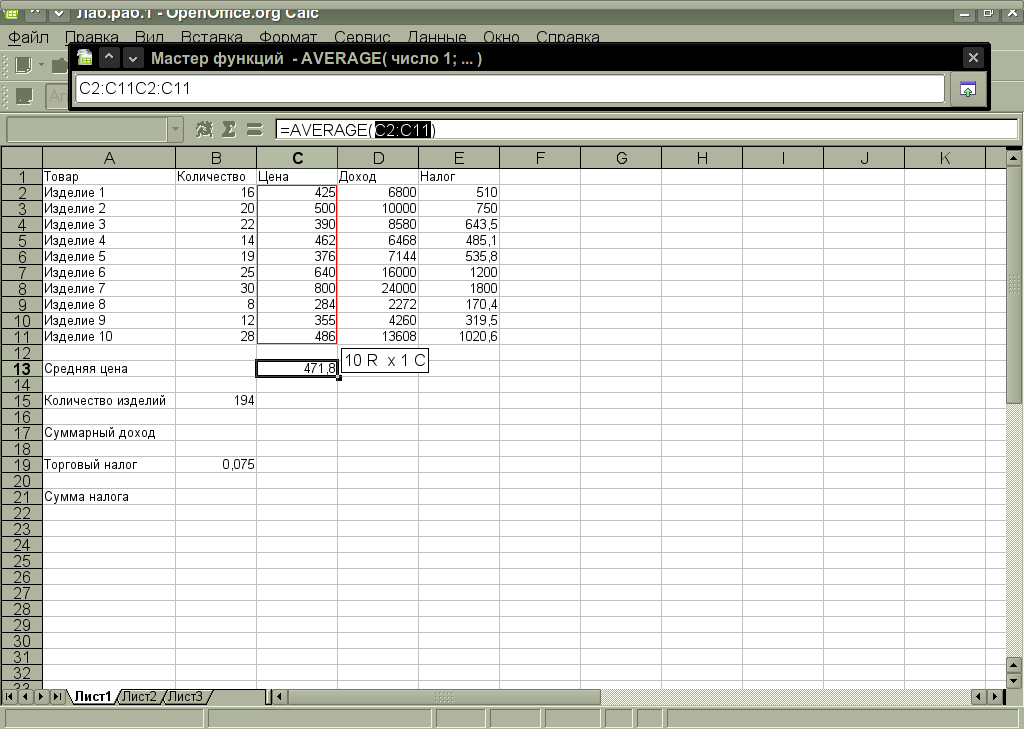Select the column F header
The height and width of the screenshot is (729, 1024).
click(539, 158)
